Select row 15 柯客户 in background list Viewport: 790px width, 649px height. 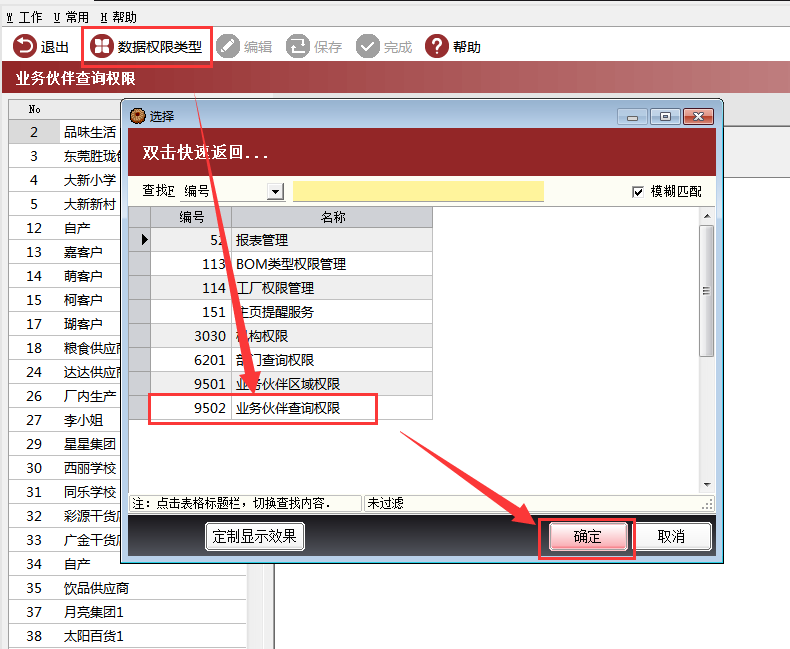(65, 300)
